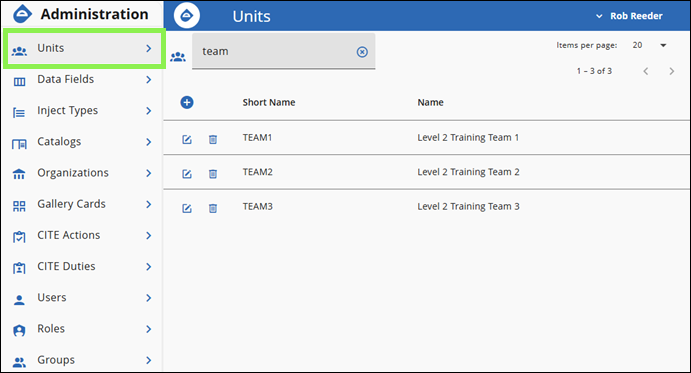Click the Organizations building icon
Image resolution: width=691 pixels, height=373 pixels.
(x=19, y=175)
